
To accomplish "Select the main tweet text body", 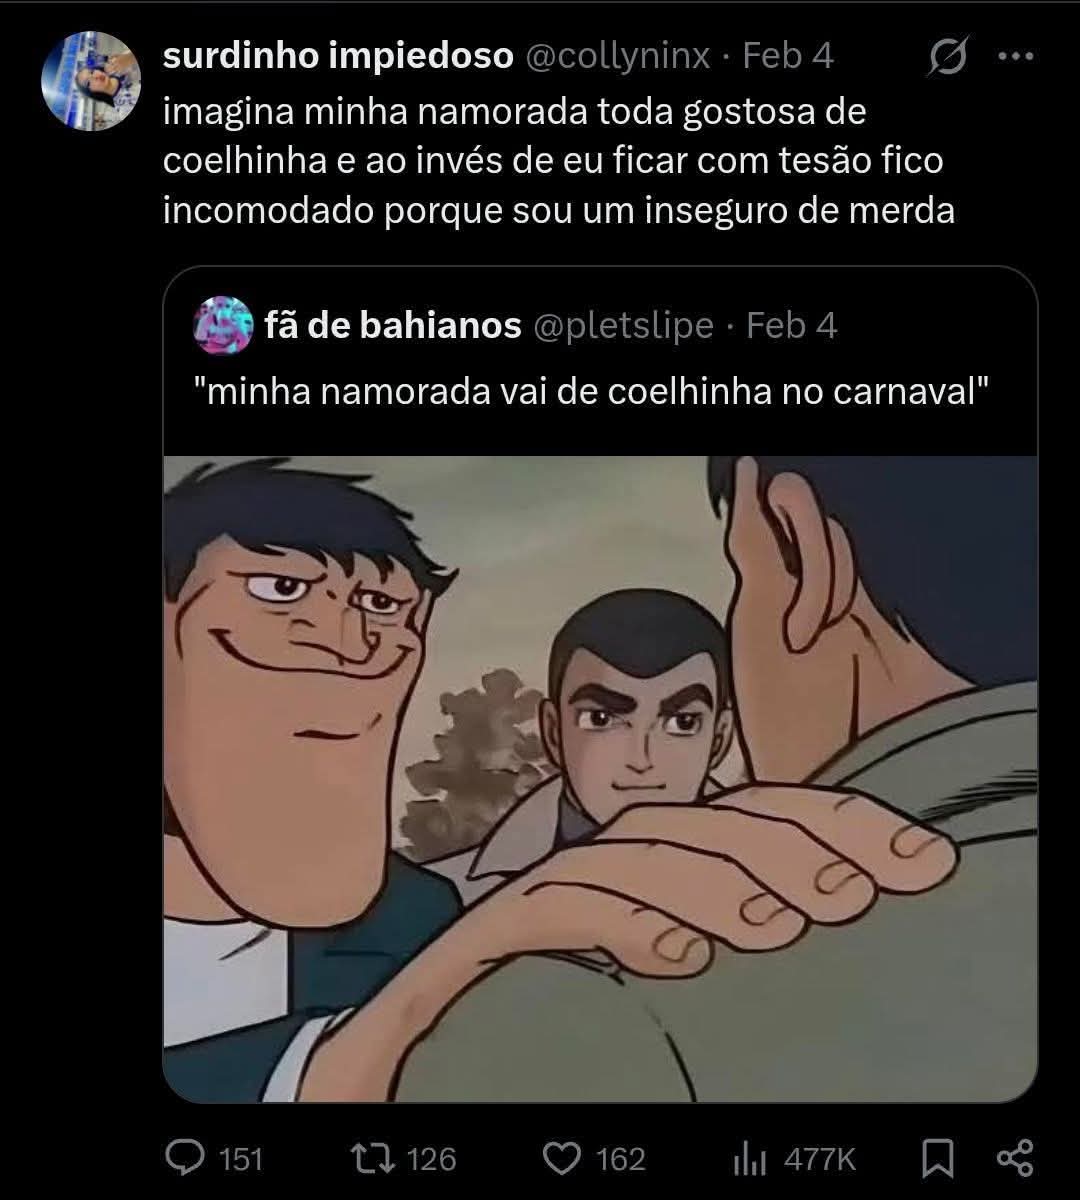I will pos(559,160).
